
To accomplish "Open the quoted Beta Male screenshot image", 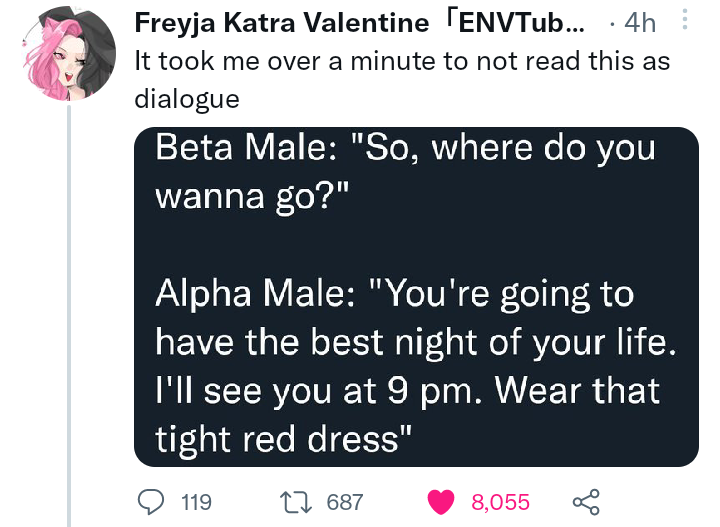I will tap(416, 297).
